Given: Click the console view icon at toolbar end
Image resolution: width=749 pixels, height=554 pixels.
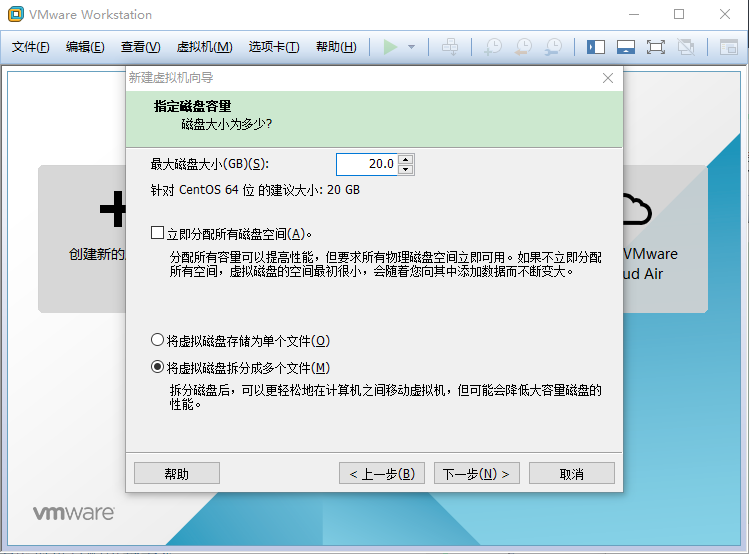Looking at the screenshot, I should (x=729, y=47).
